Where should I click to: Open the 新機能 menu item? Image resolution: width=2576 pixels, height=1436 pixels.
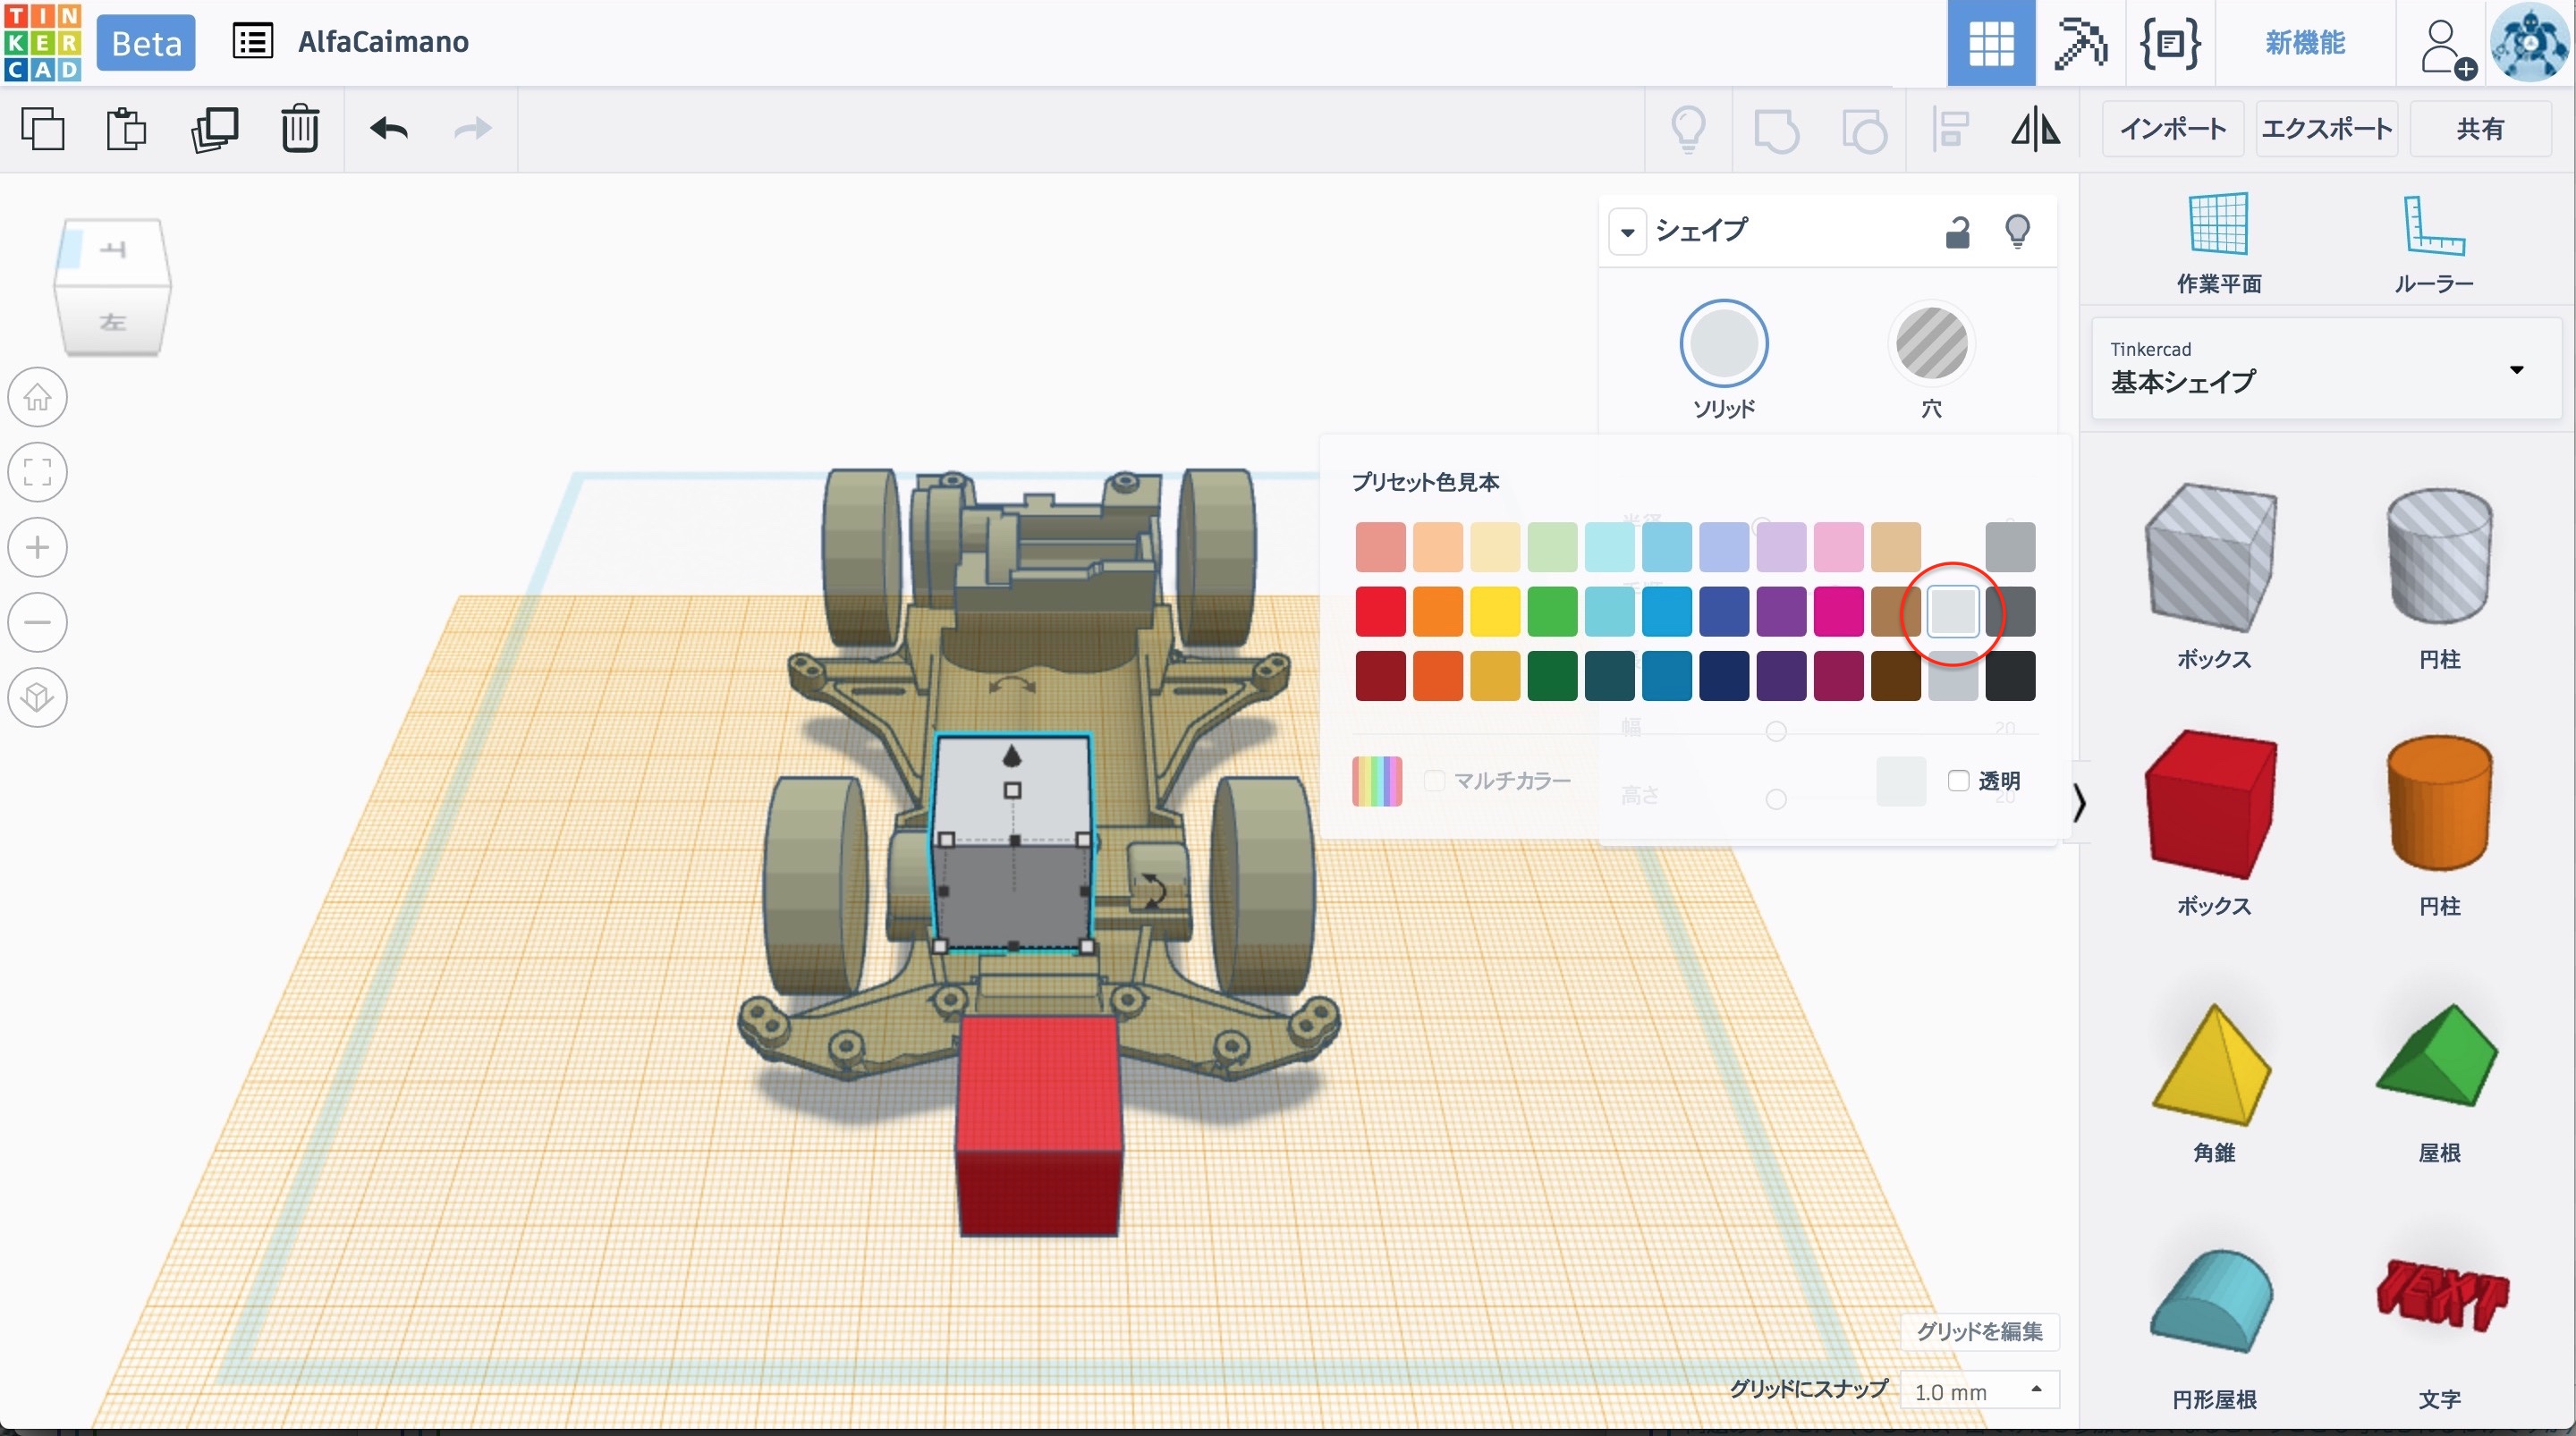pos(2304,43)
